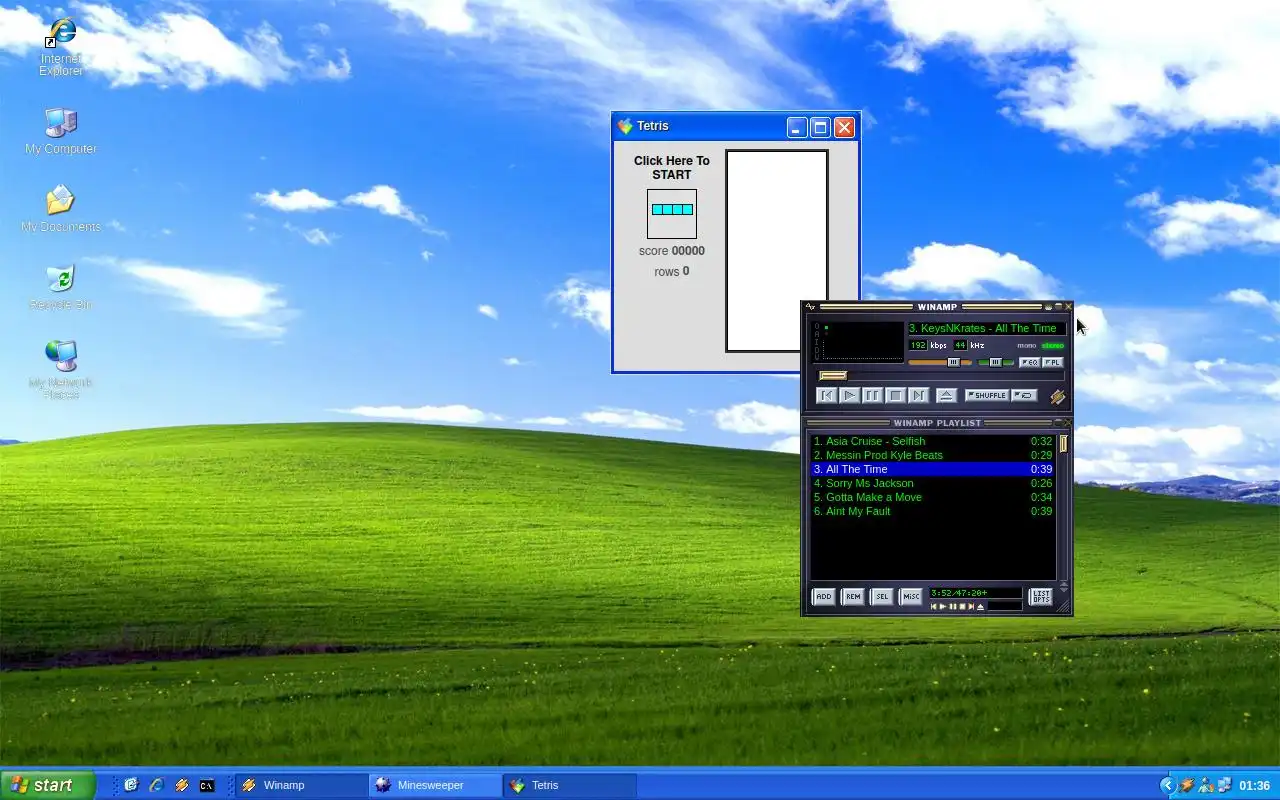Image resolution: width=1280 pixels, height=800 pixels.
Task: Toggle the PL playlist window button
Action: click(x=1052, y=362)
